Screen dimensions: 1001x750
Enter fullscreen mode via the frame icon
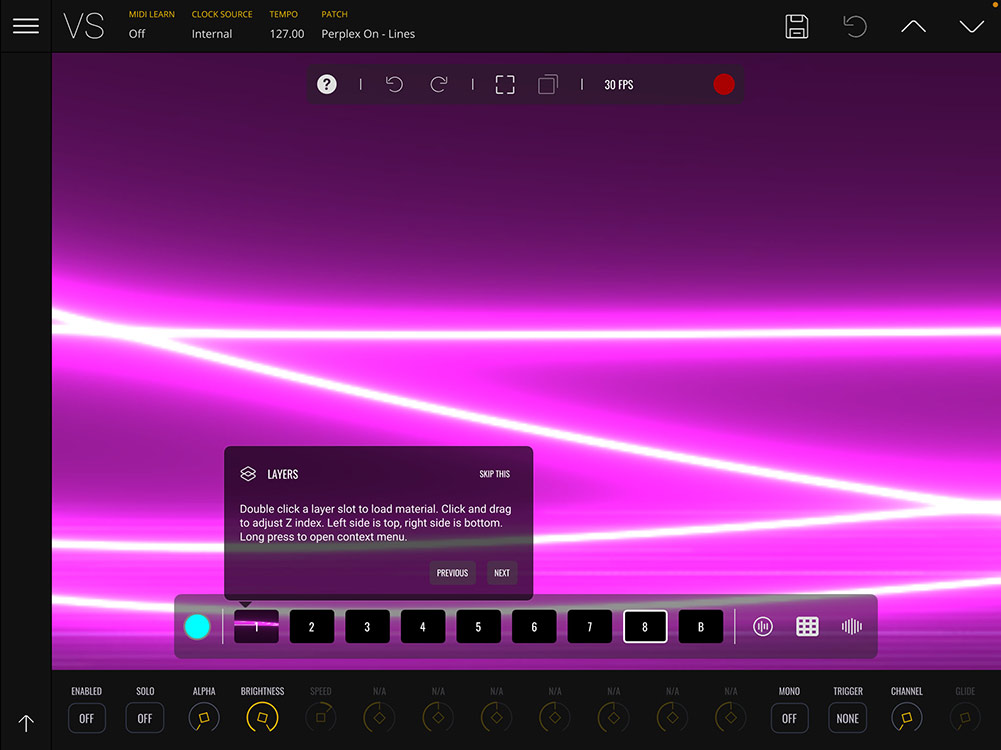coord(505,85)
